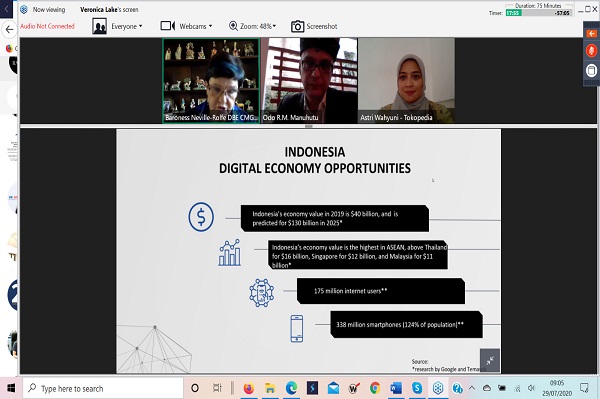Click the white window icon in side panel
The height and width of the screenshot is (399, 600).
[592, 70]
